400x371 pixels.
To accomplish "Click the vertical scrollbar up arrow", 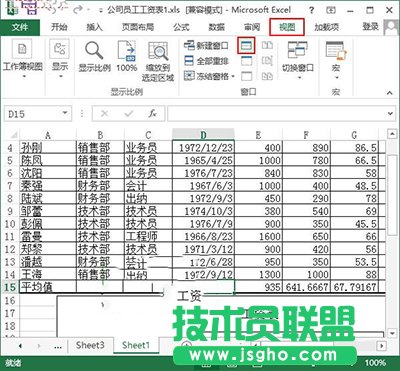I will pos(391,135).
